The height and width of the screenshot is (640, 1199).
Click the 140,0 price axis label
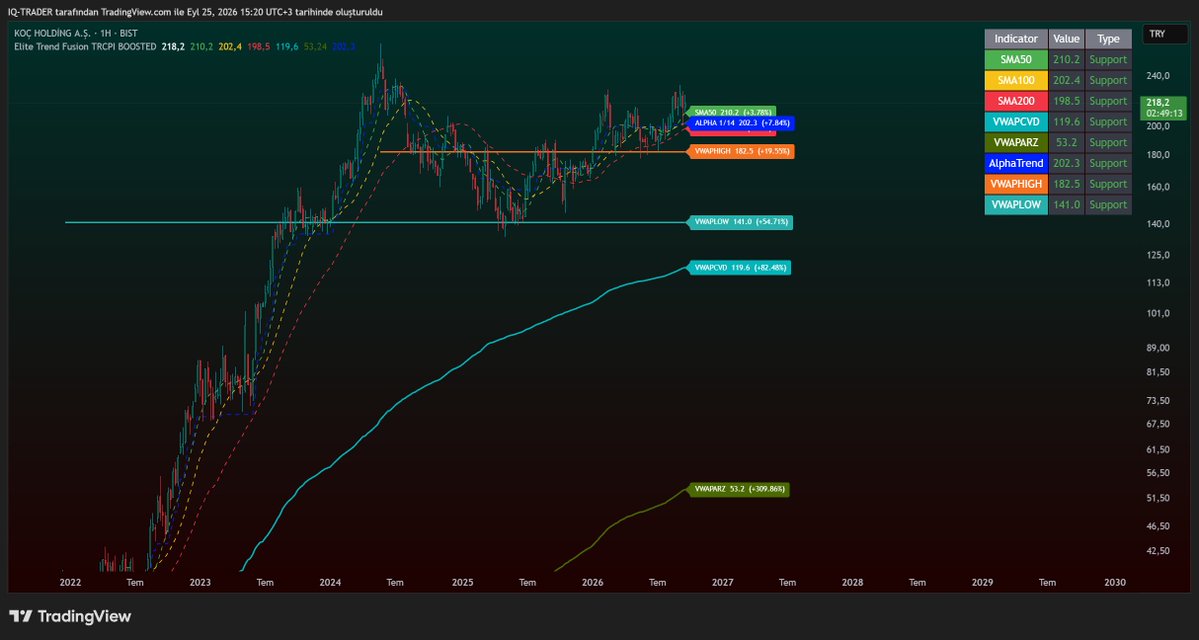point(1159,224)
